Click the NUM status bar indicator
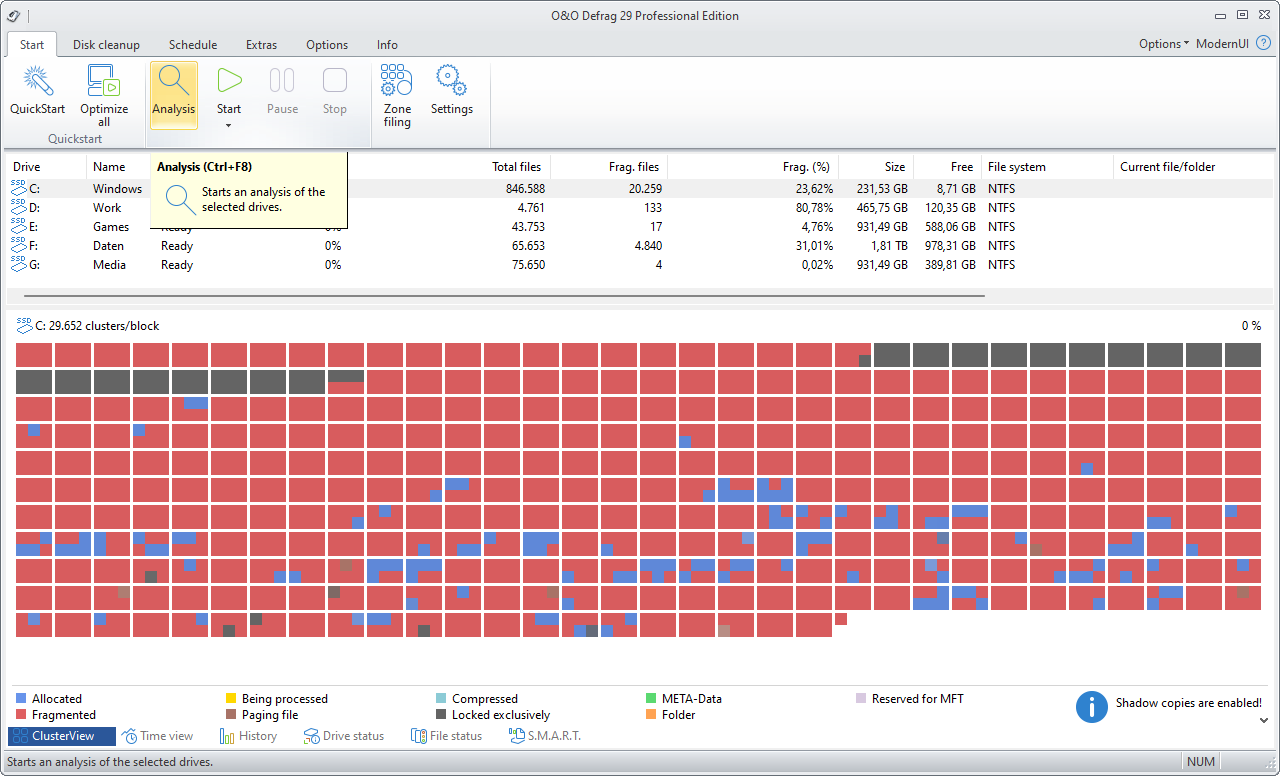Viewport: 1280px width, 776px height. tap(1201, 762)
